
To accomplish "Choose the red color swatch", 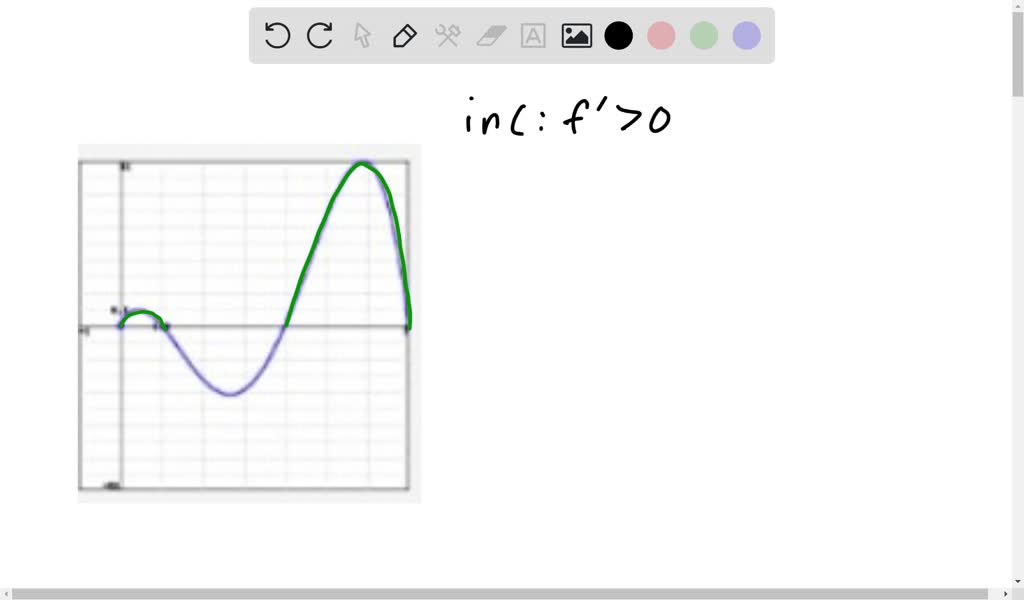I will click(661, 35).
